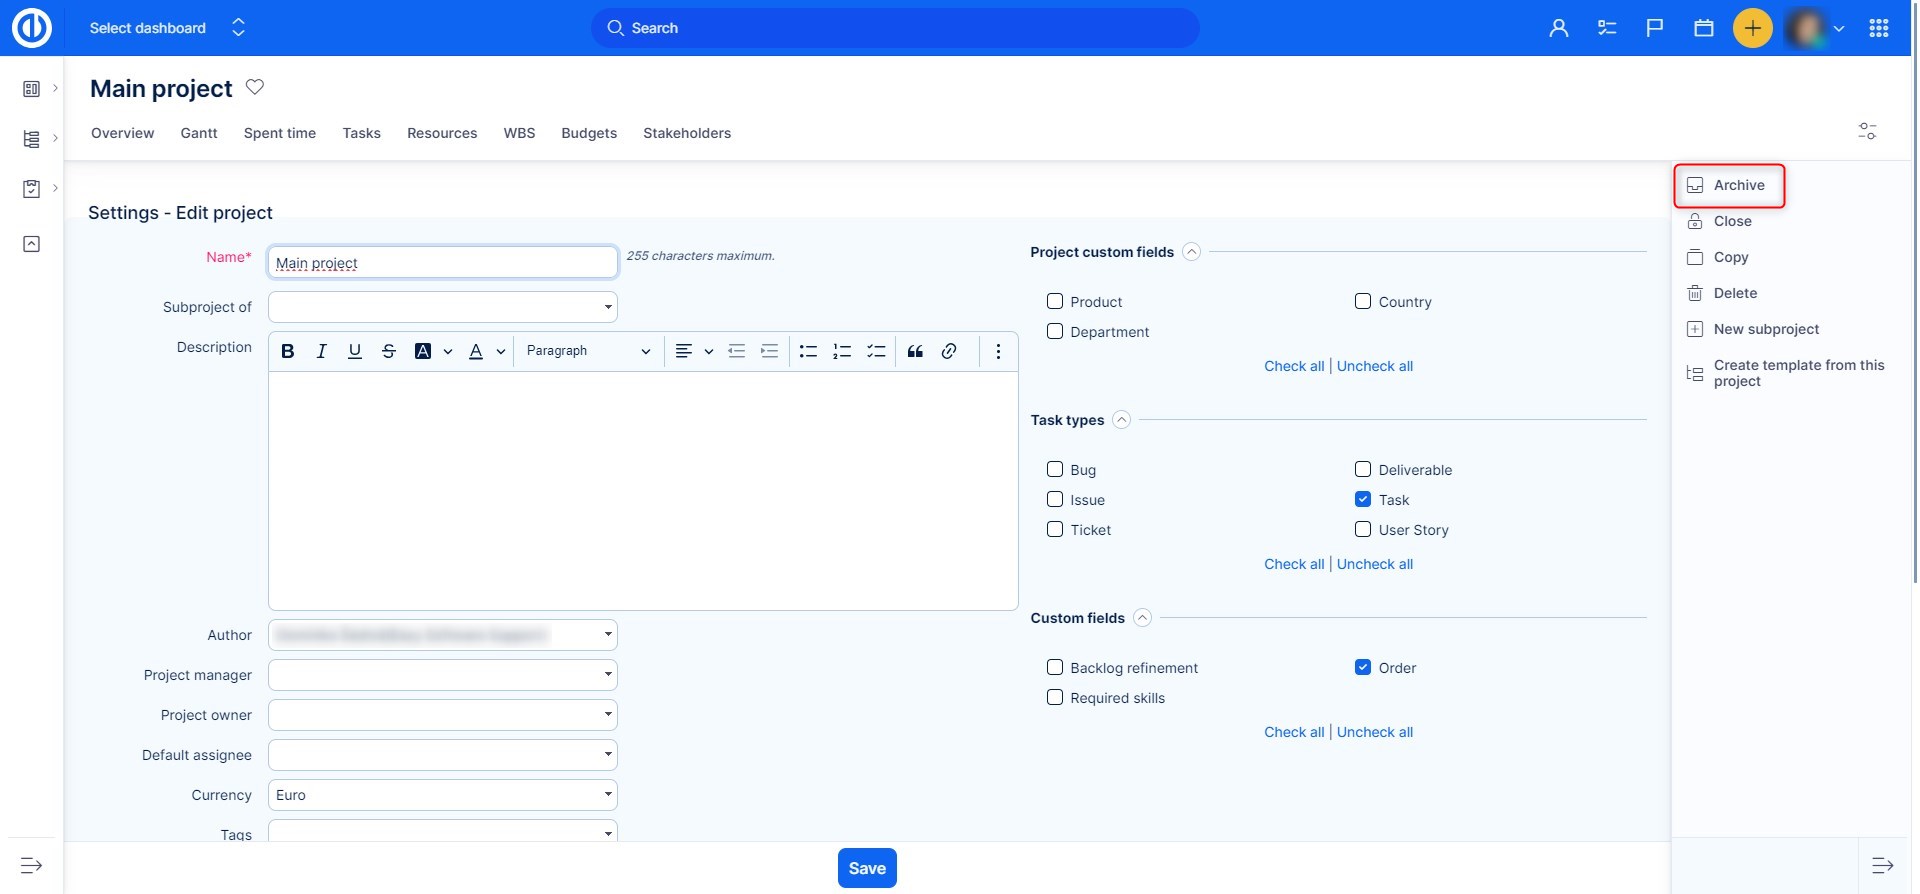Open the Currency dropdown showing Euro
Image resolution: width=1920 pixels, height=894 pixels.
[442, 795]
